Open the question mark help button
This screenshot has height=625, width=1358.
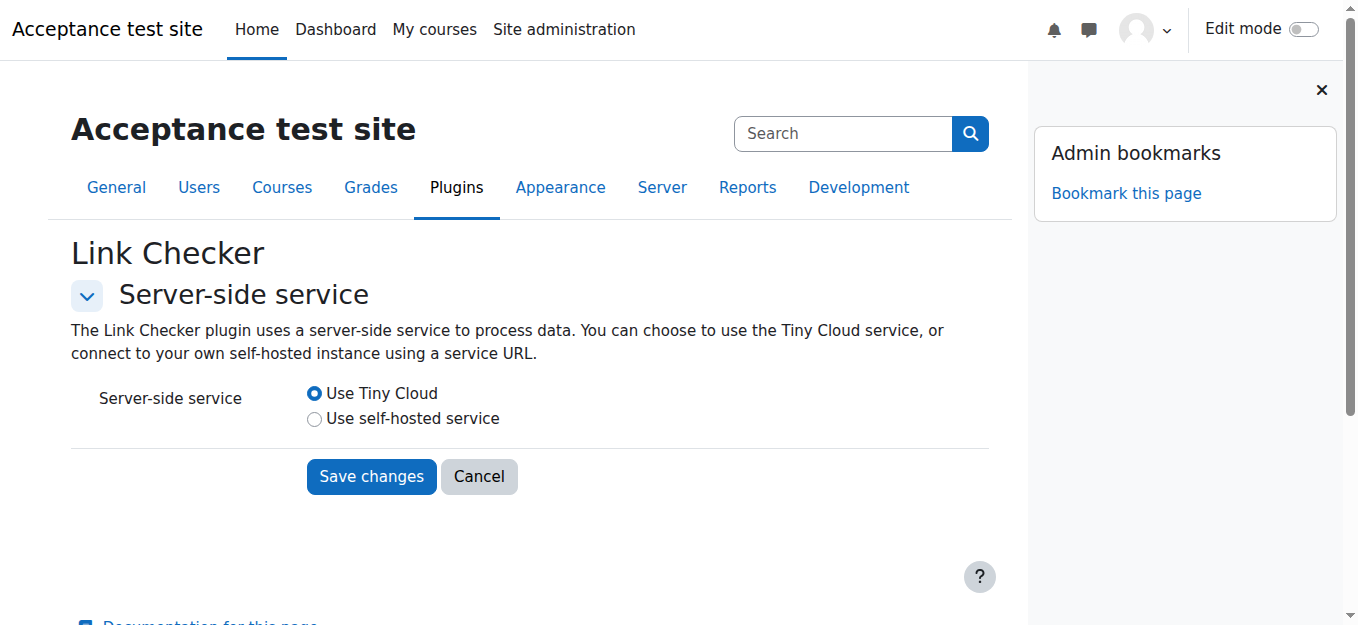pos(979,576)
